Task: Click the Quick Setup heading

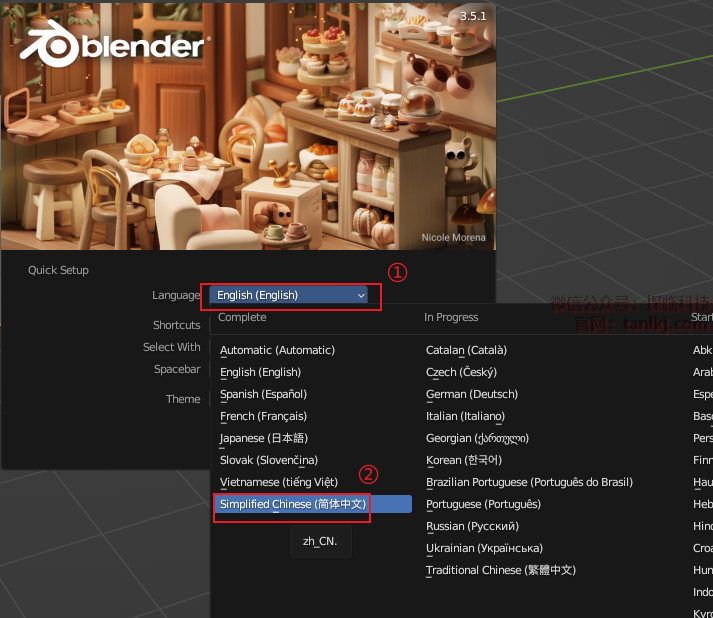Action: click(58, 270)
